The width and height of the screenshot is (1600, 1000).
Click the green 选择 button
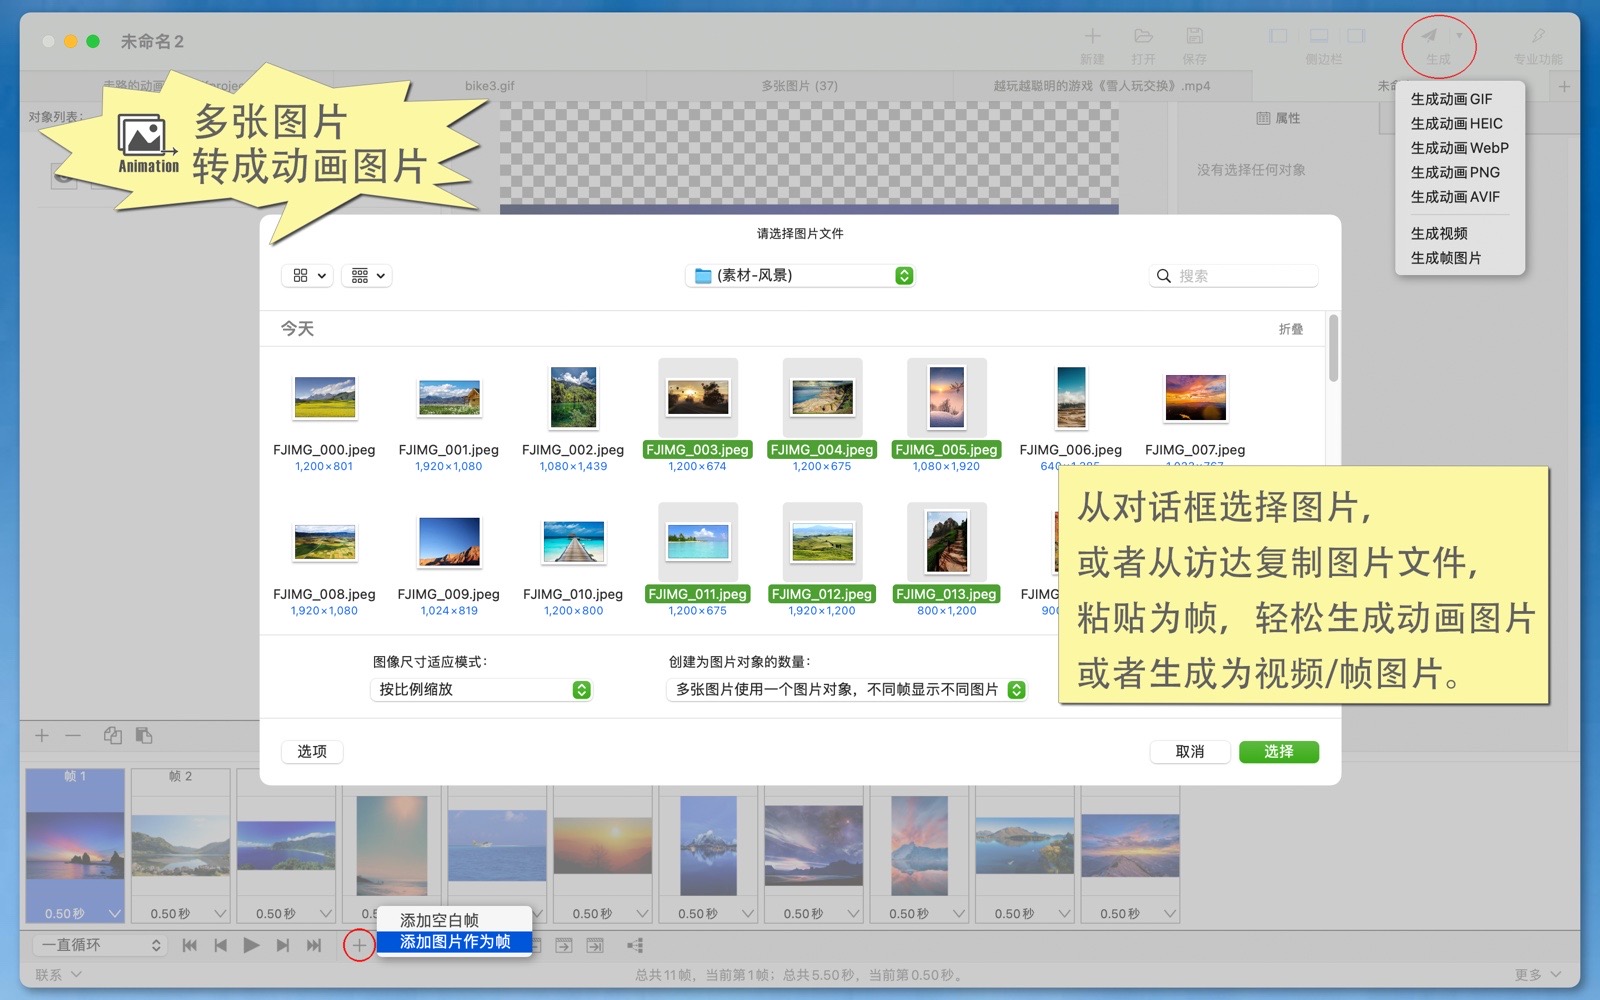(x=1278, y=752)
